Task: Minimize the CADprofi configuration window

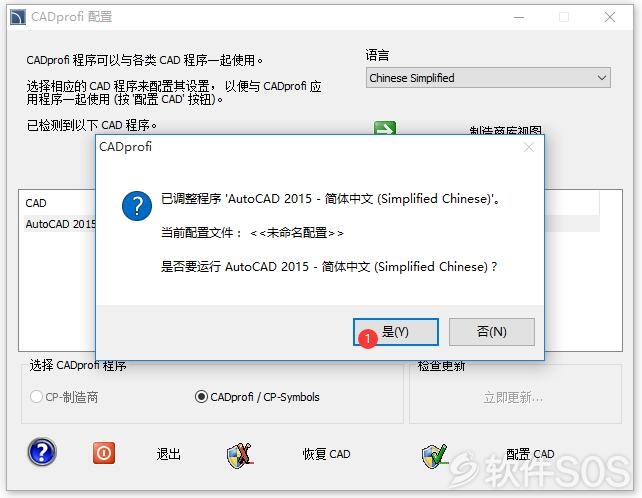Action: coord(519,17)
